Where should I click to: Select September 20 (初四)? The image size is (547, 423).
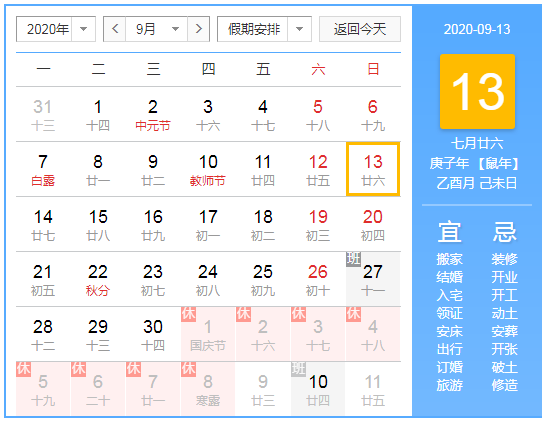[x=373, y=225]
